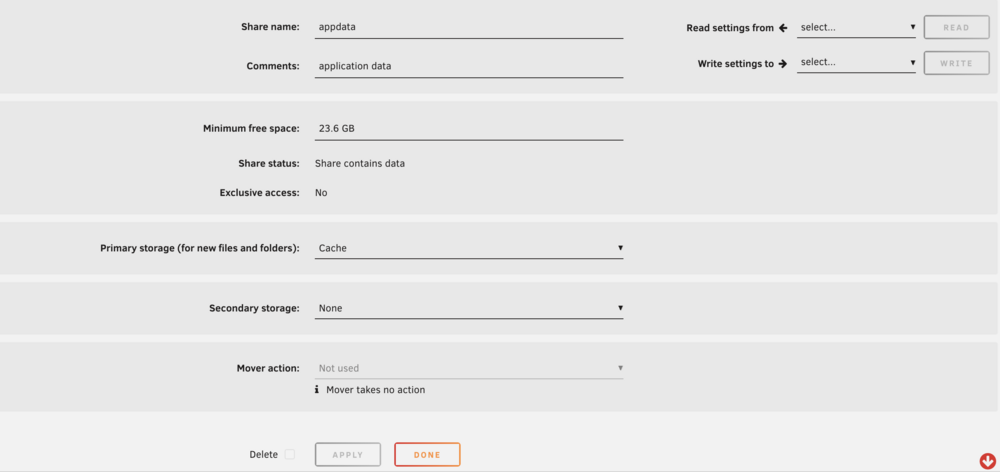Click the Mover action label
1000x472 pixels.
click(x=268, y=368)
